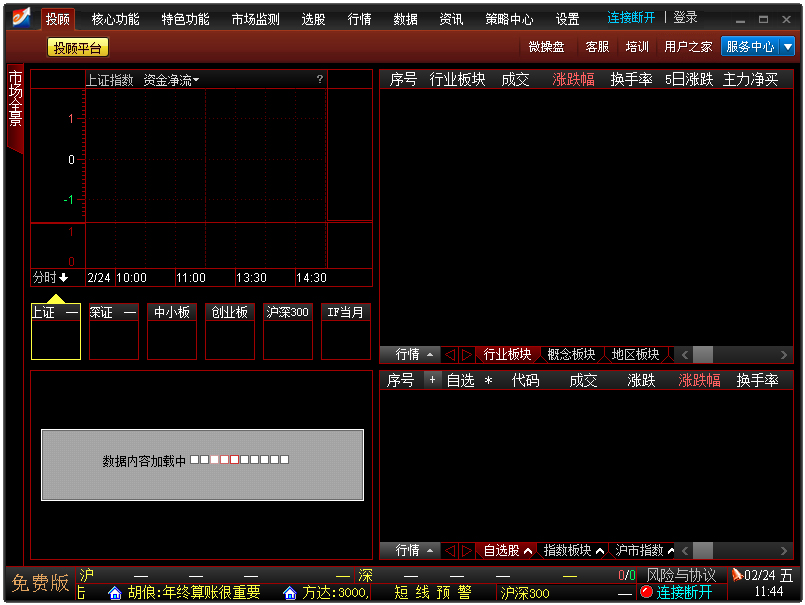Select the 沪深300 index box
Viewport: 805px width, 605px height.
288,331
